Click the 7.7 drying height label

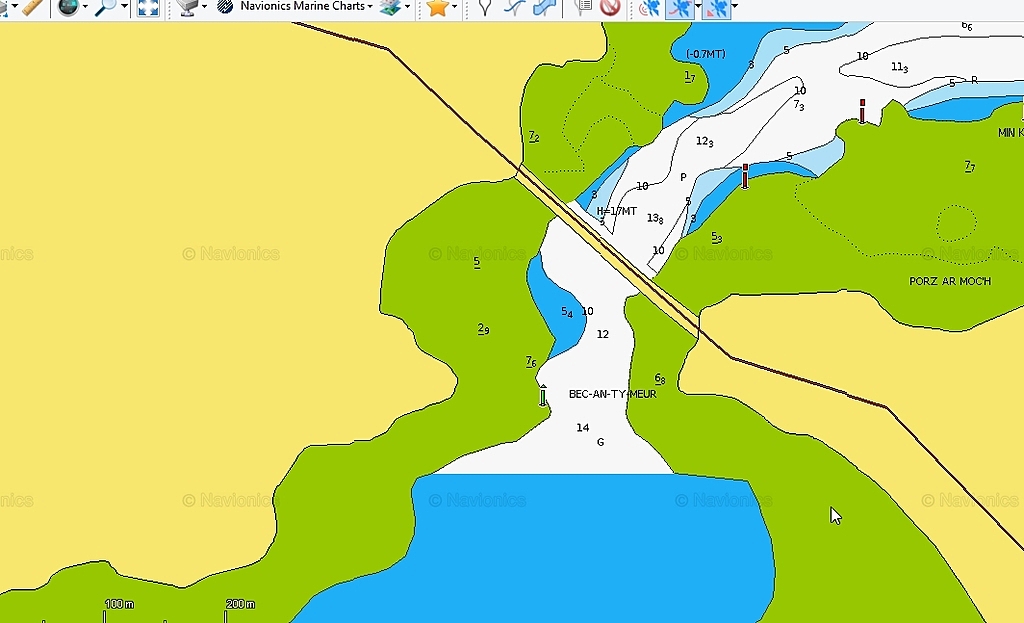(970, 166)
